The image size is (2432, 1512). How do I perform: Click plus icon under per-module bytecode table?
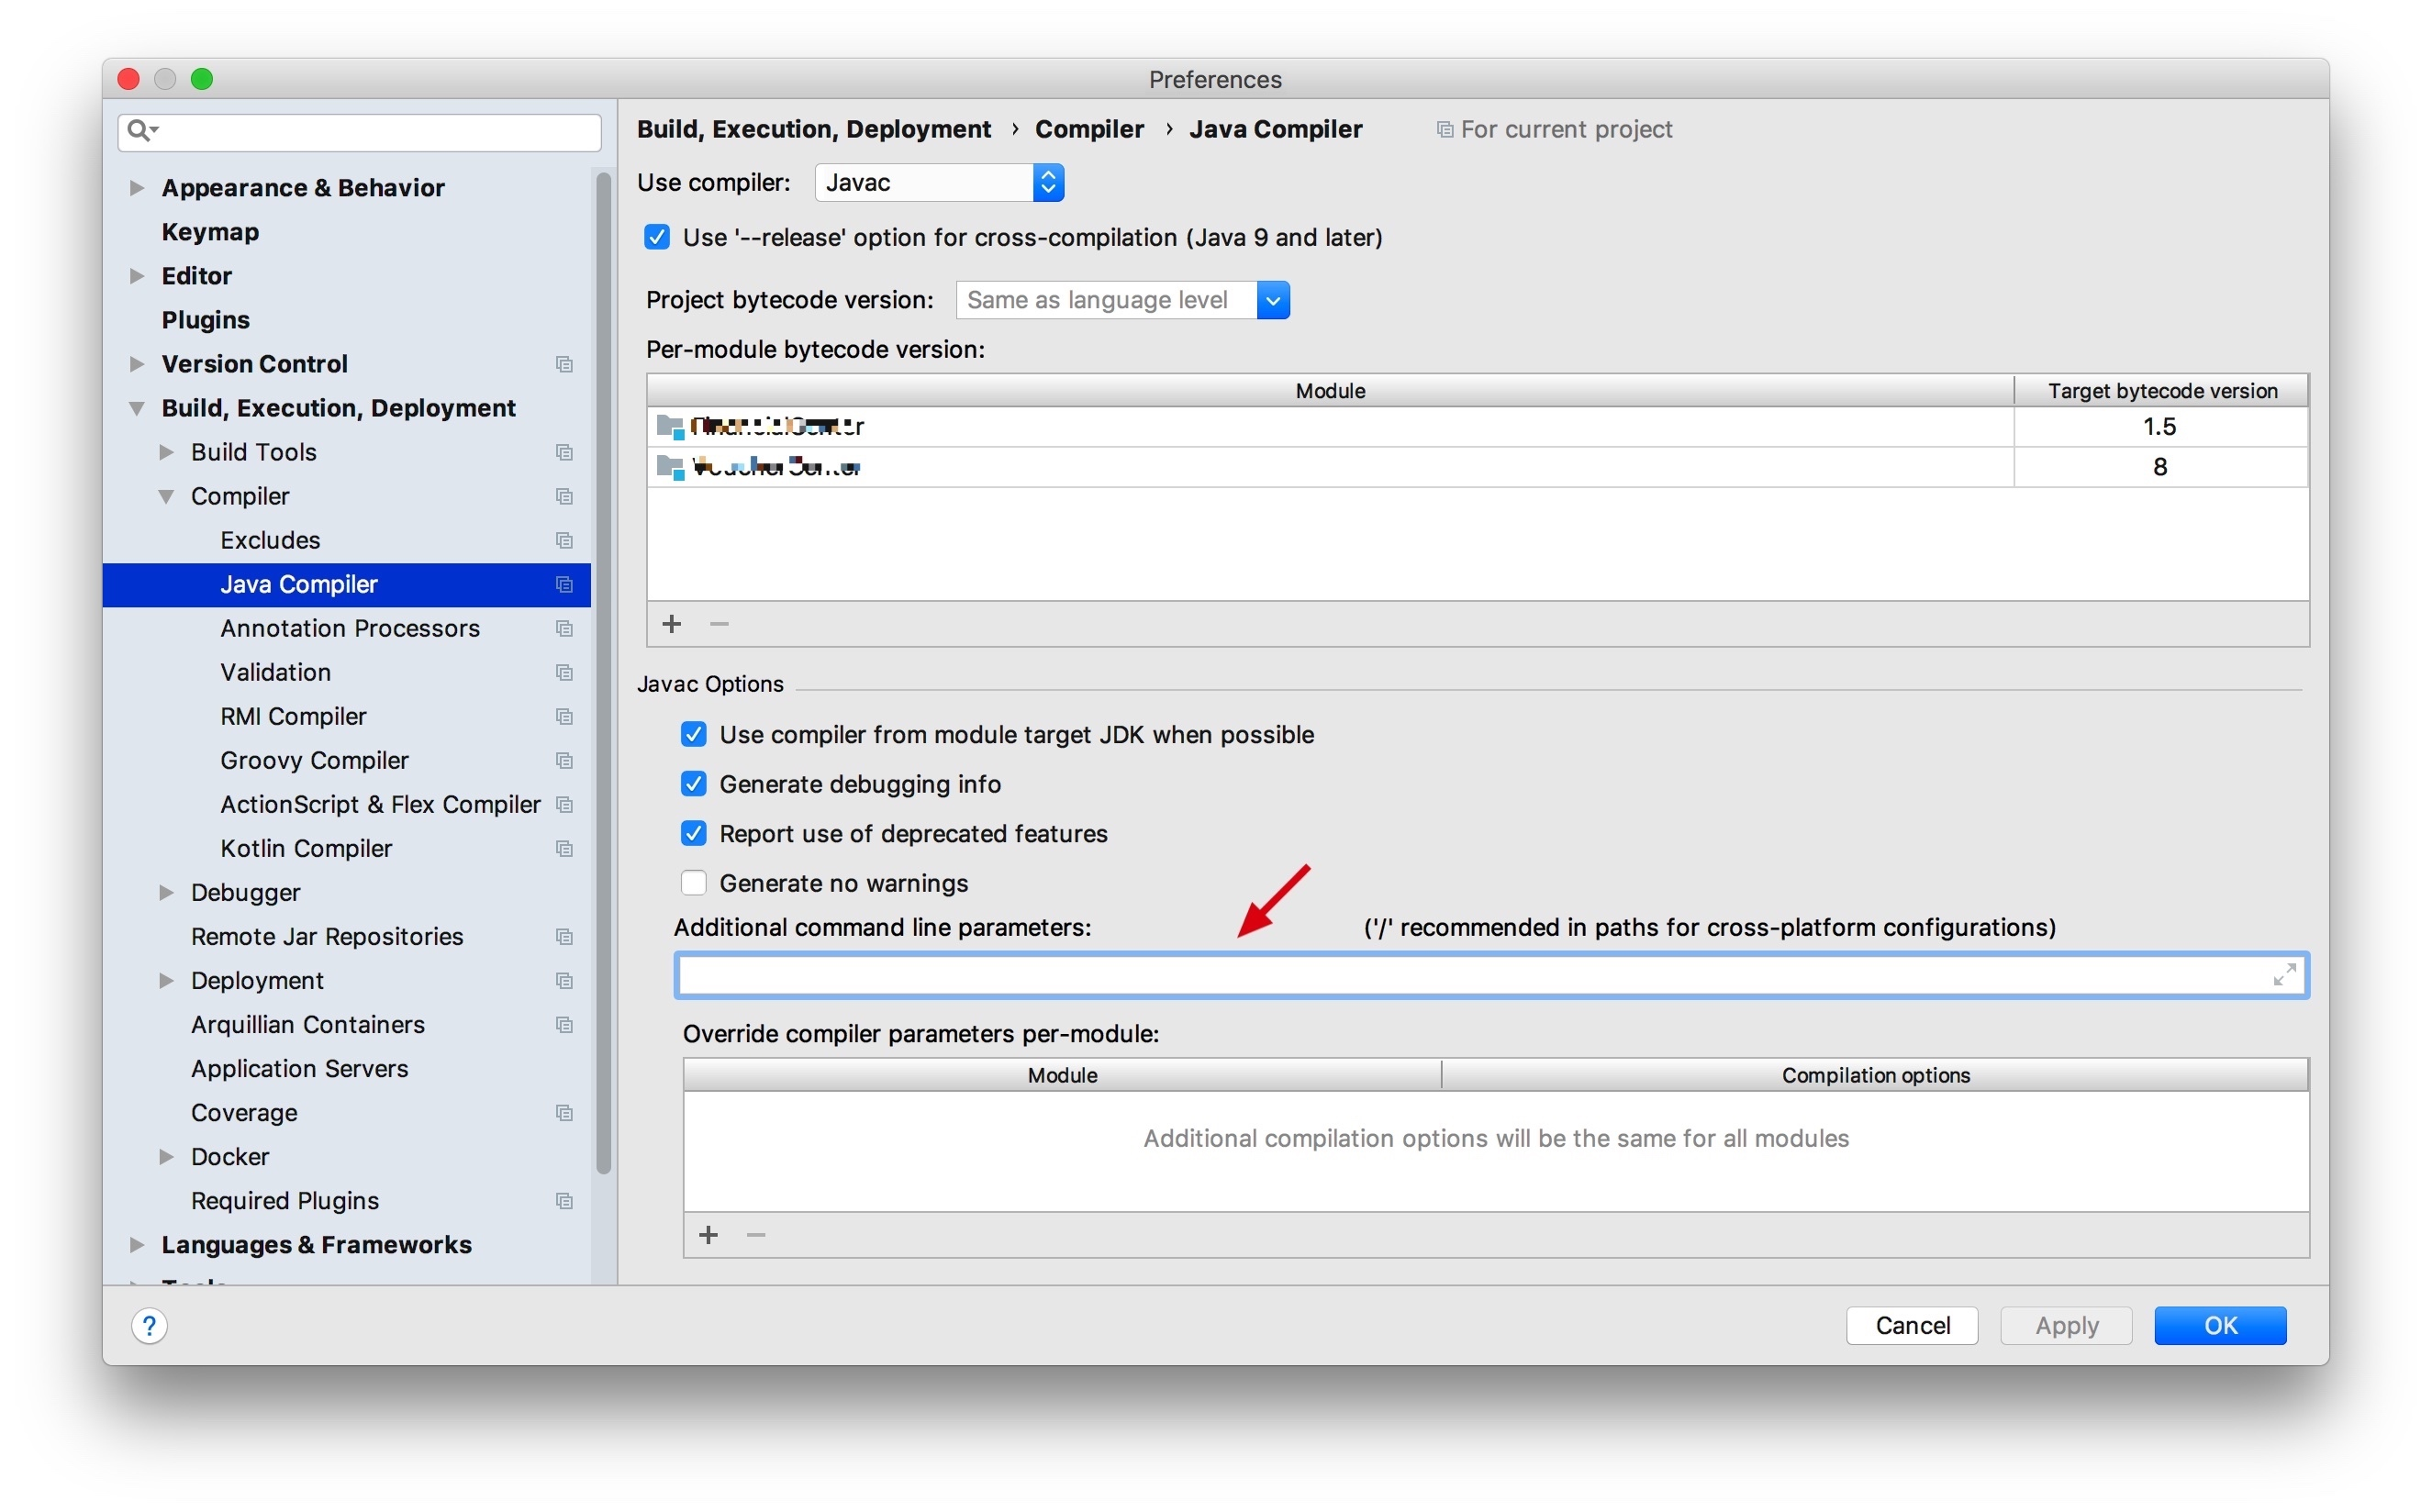tap(672, 624)
